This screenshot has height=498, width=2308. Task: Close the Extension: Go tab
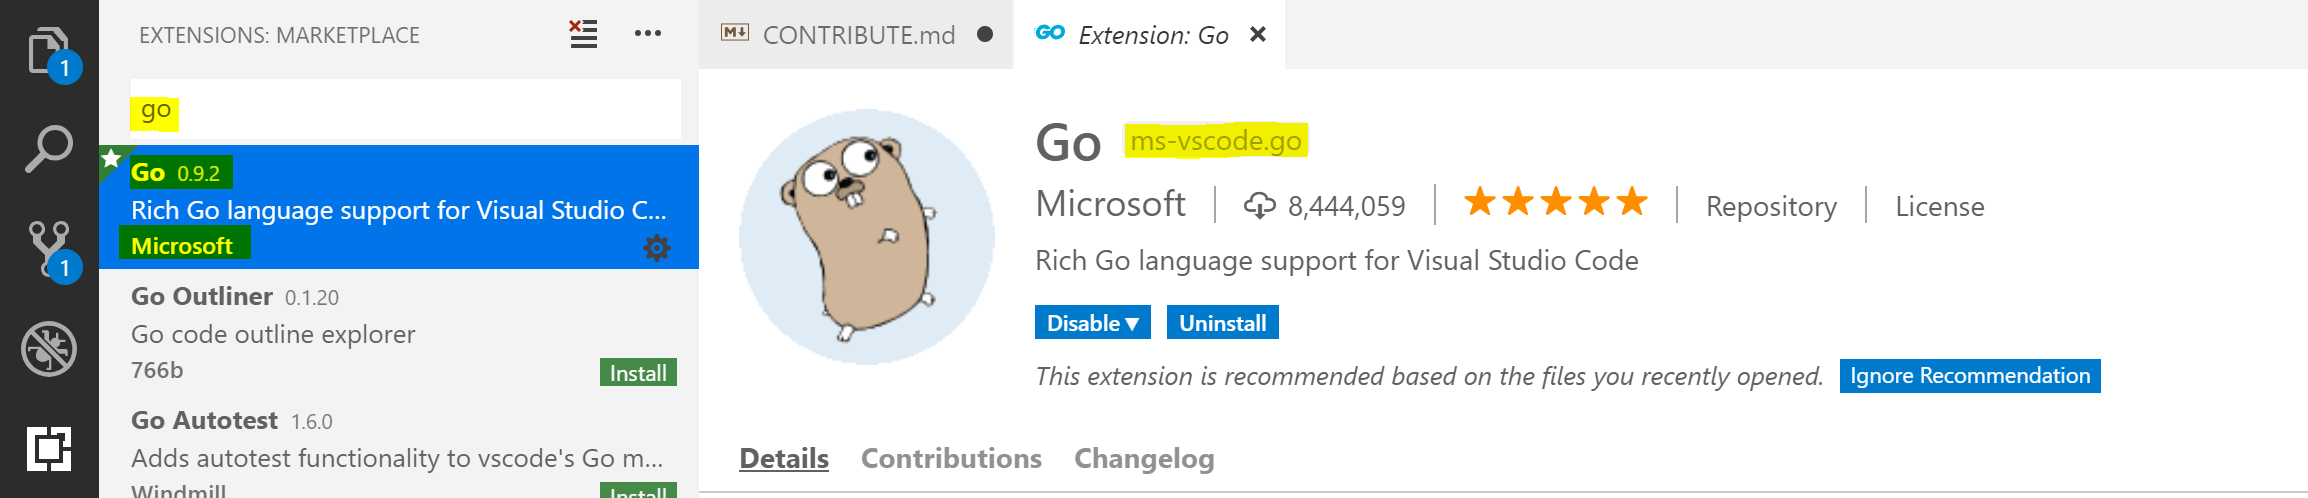pyautogui.click(x=1258, y=35)
